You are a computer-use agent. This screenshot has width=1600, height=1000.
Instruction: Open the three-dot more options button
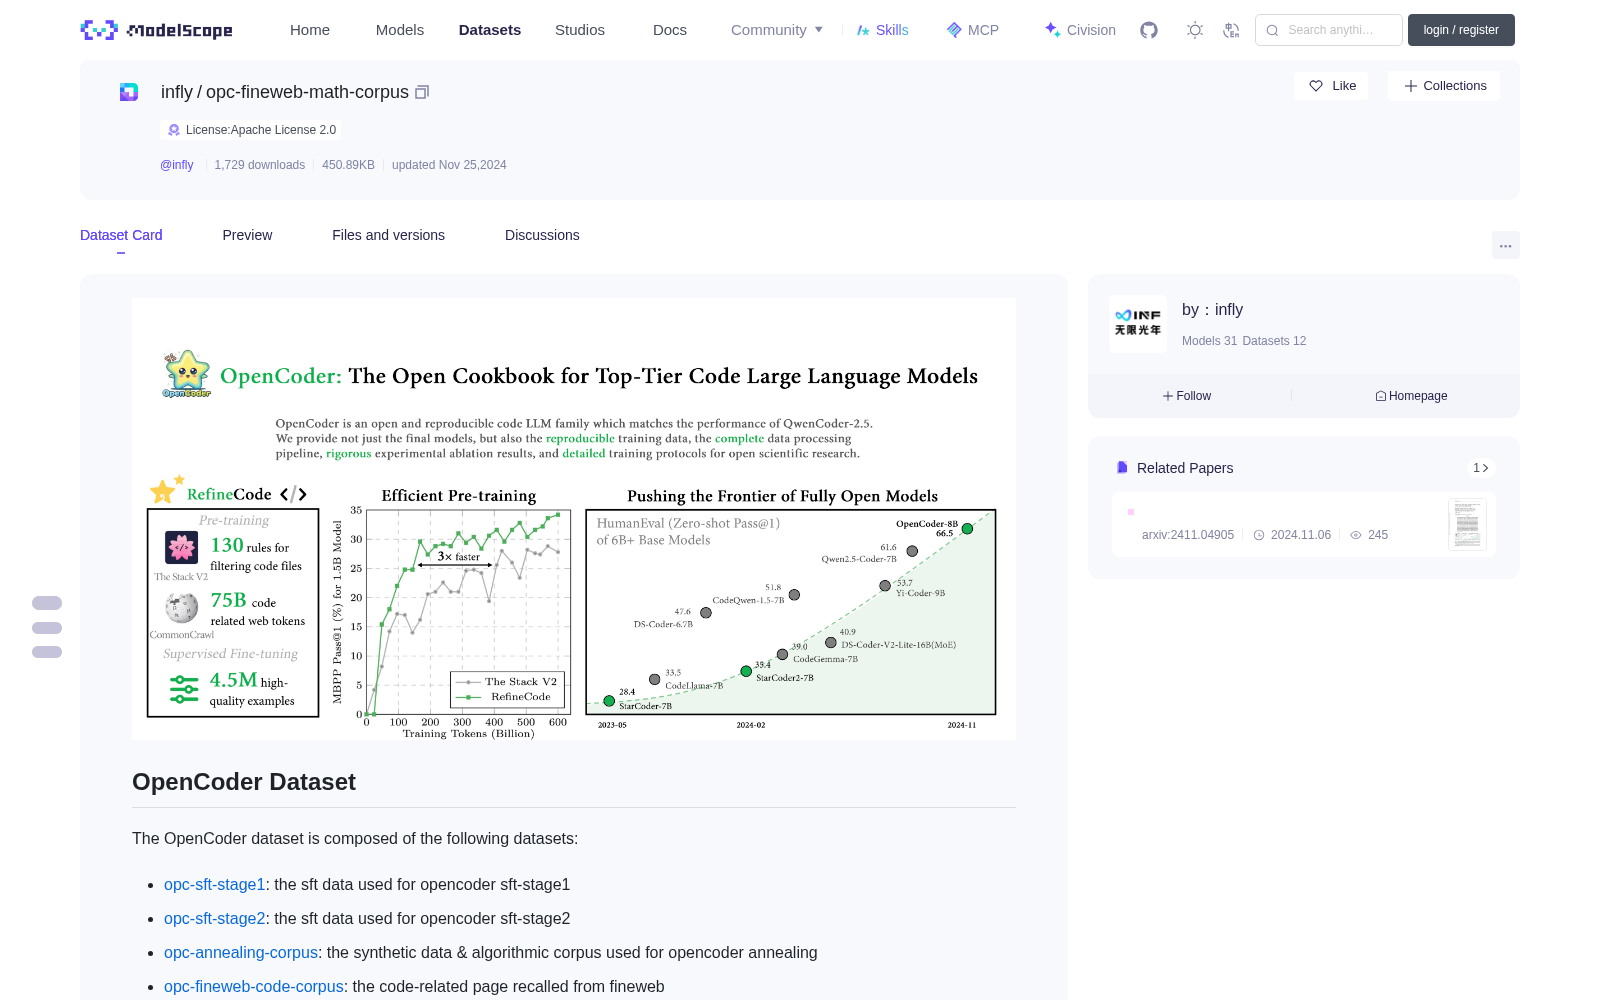pos(1505,245)
